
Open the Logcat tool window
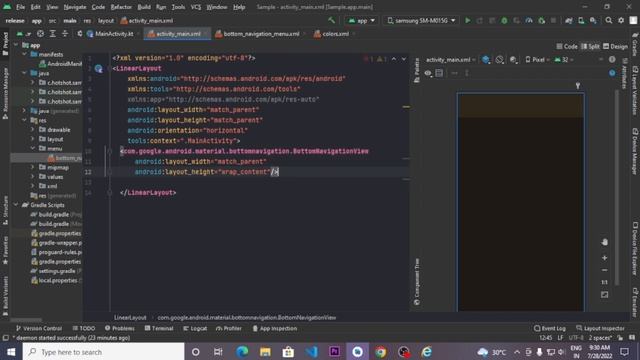[x=195, y=328]
